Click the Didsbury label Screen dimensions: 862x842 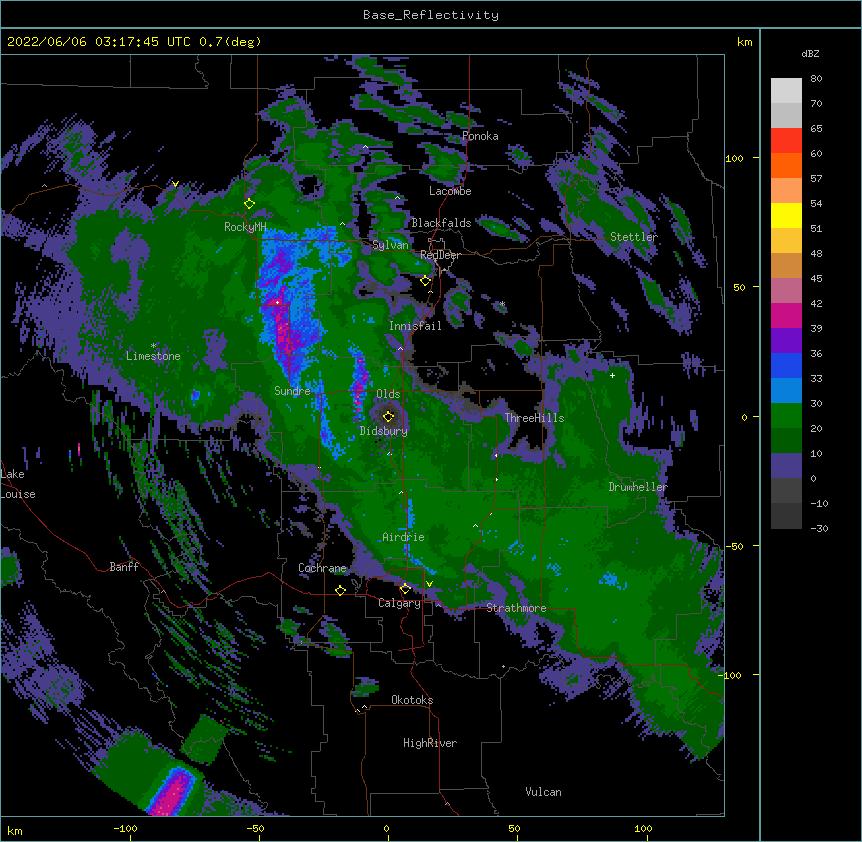383,431
